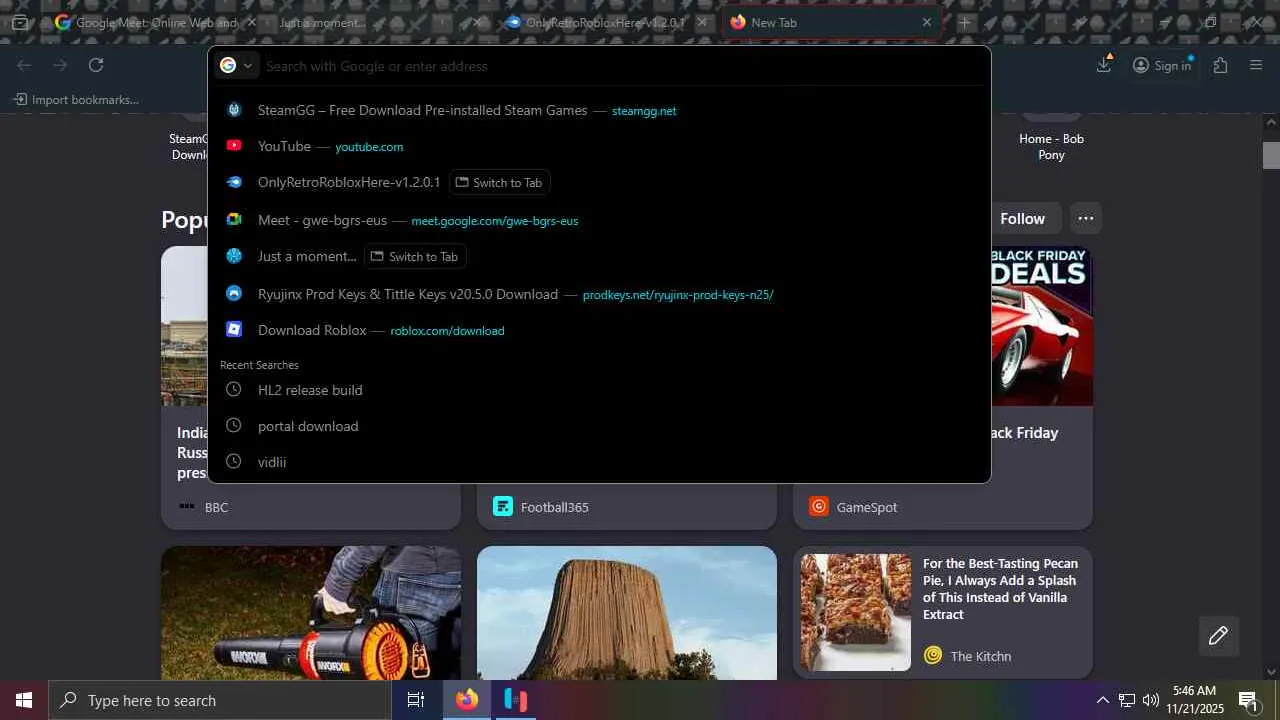The height and width of the screenshot is (720, 1280).
Task: Open the three-dot topic options menu
Action: point(1085,218)
